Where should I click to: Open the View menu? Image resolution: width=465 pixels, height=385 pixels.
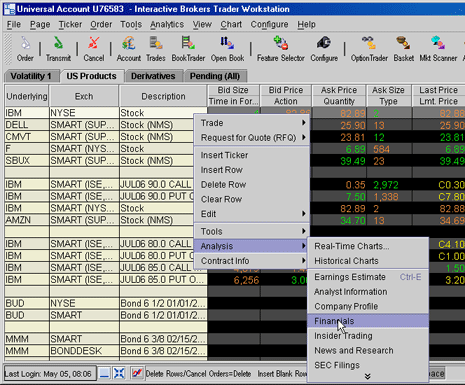pos(202,24)
